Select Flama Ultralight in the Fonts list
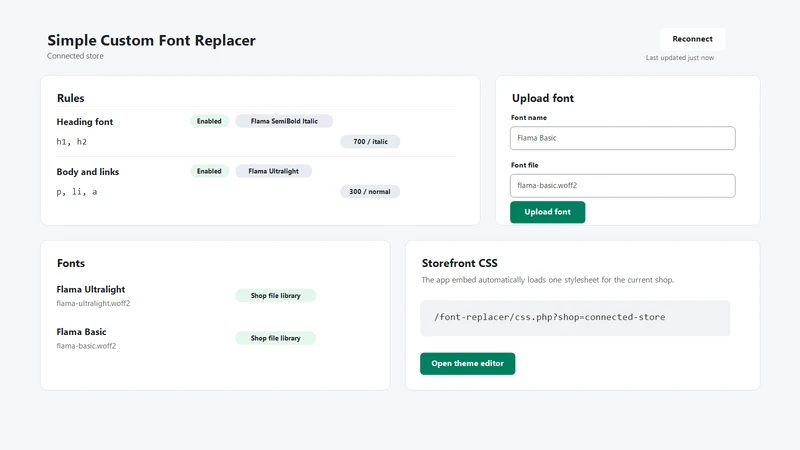Screen dimensions: 800x450 [x=91, y=289]
